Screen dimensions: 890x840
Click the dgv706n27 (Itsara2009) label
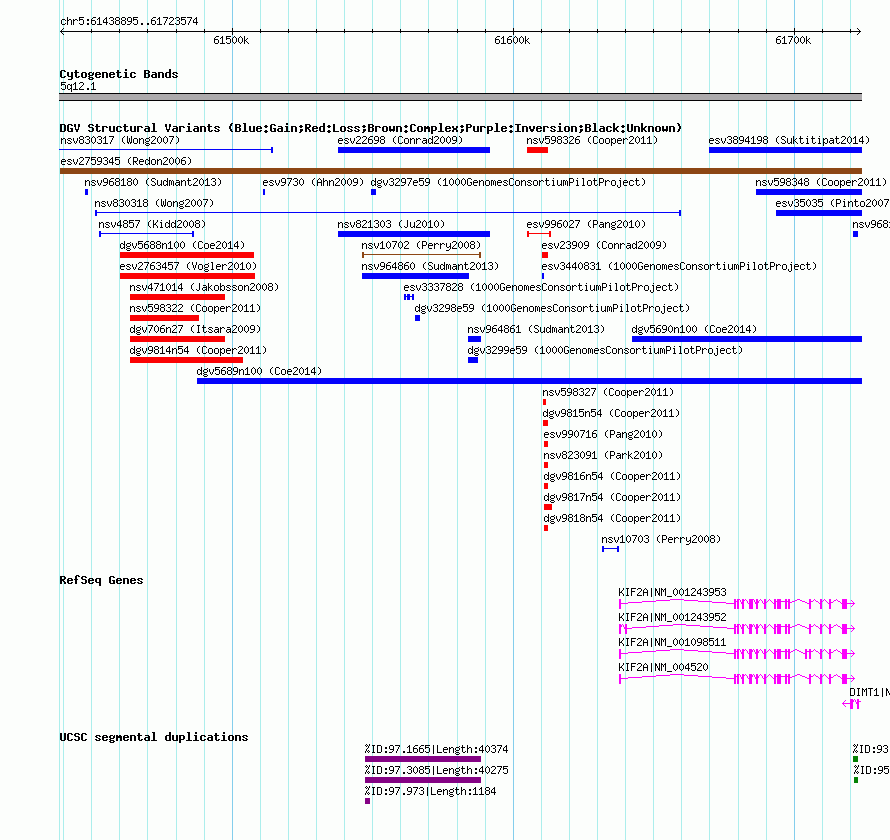click(195, 329)
